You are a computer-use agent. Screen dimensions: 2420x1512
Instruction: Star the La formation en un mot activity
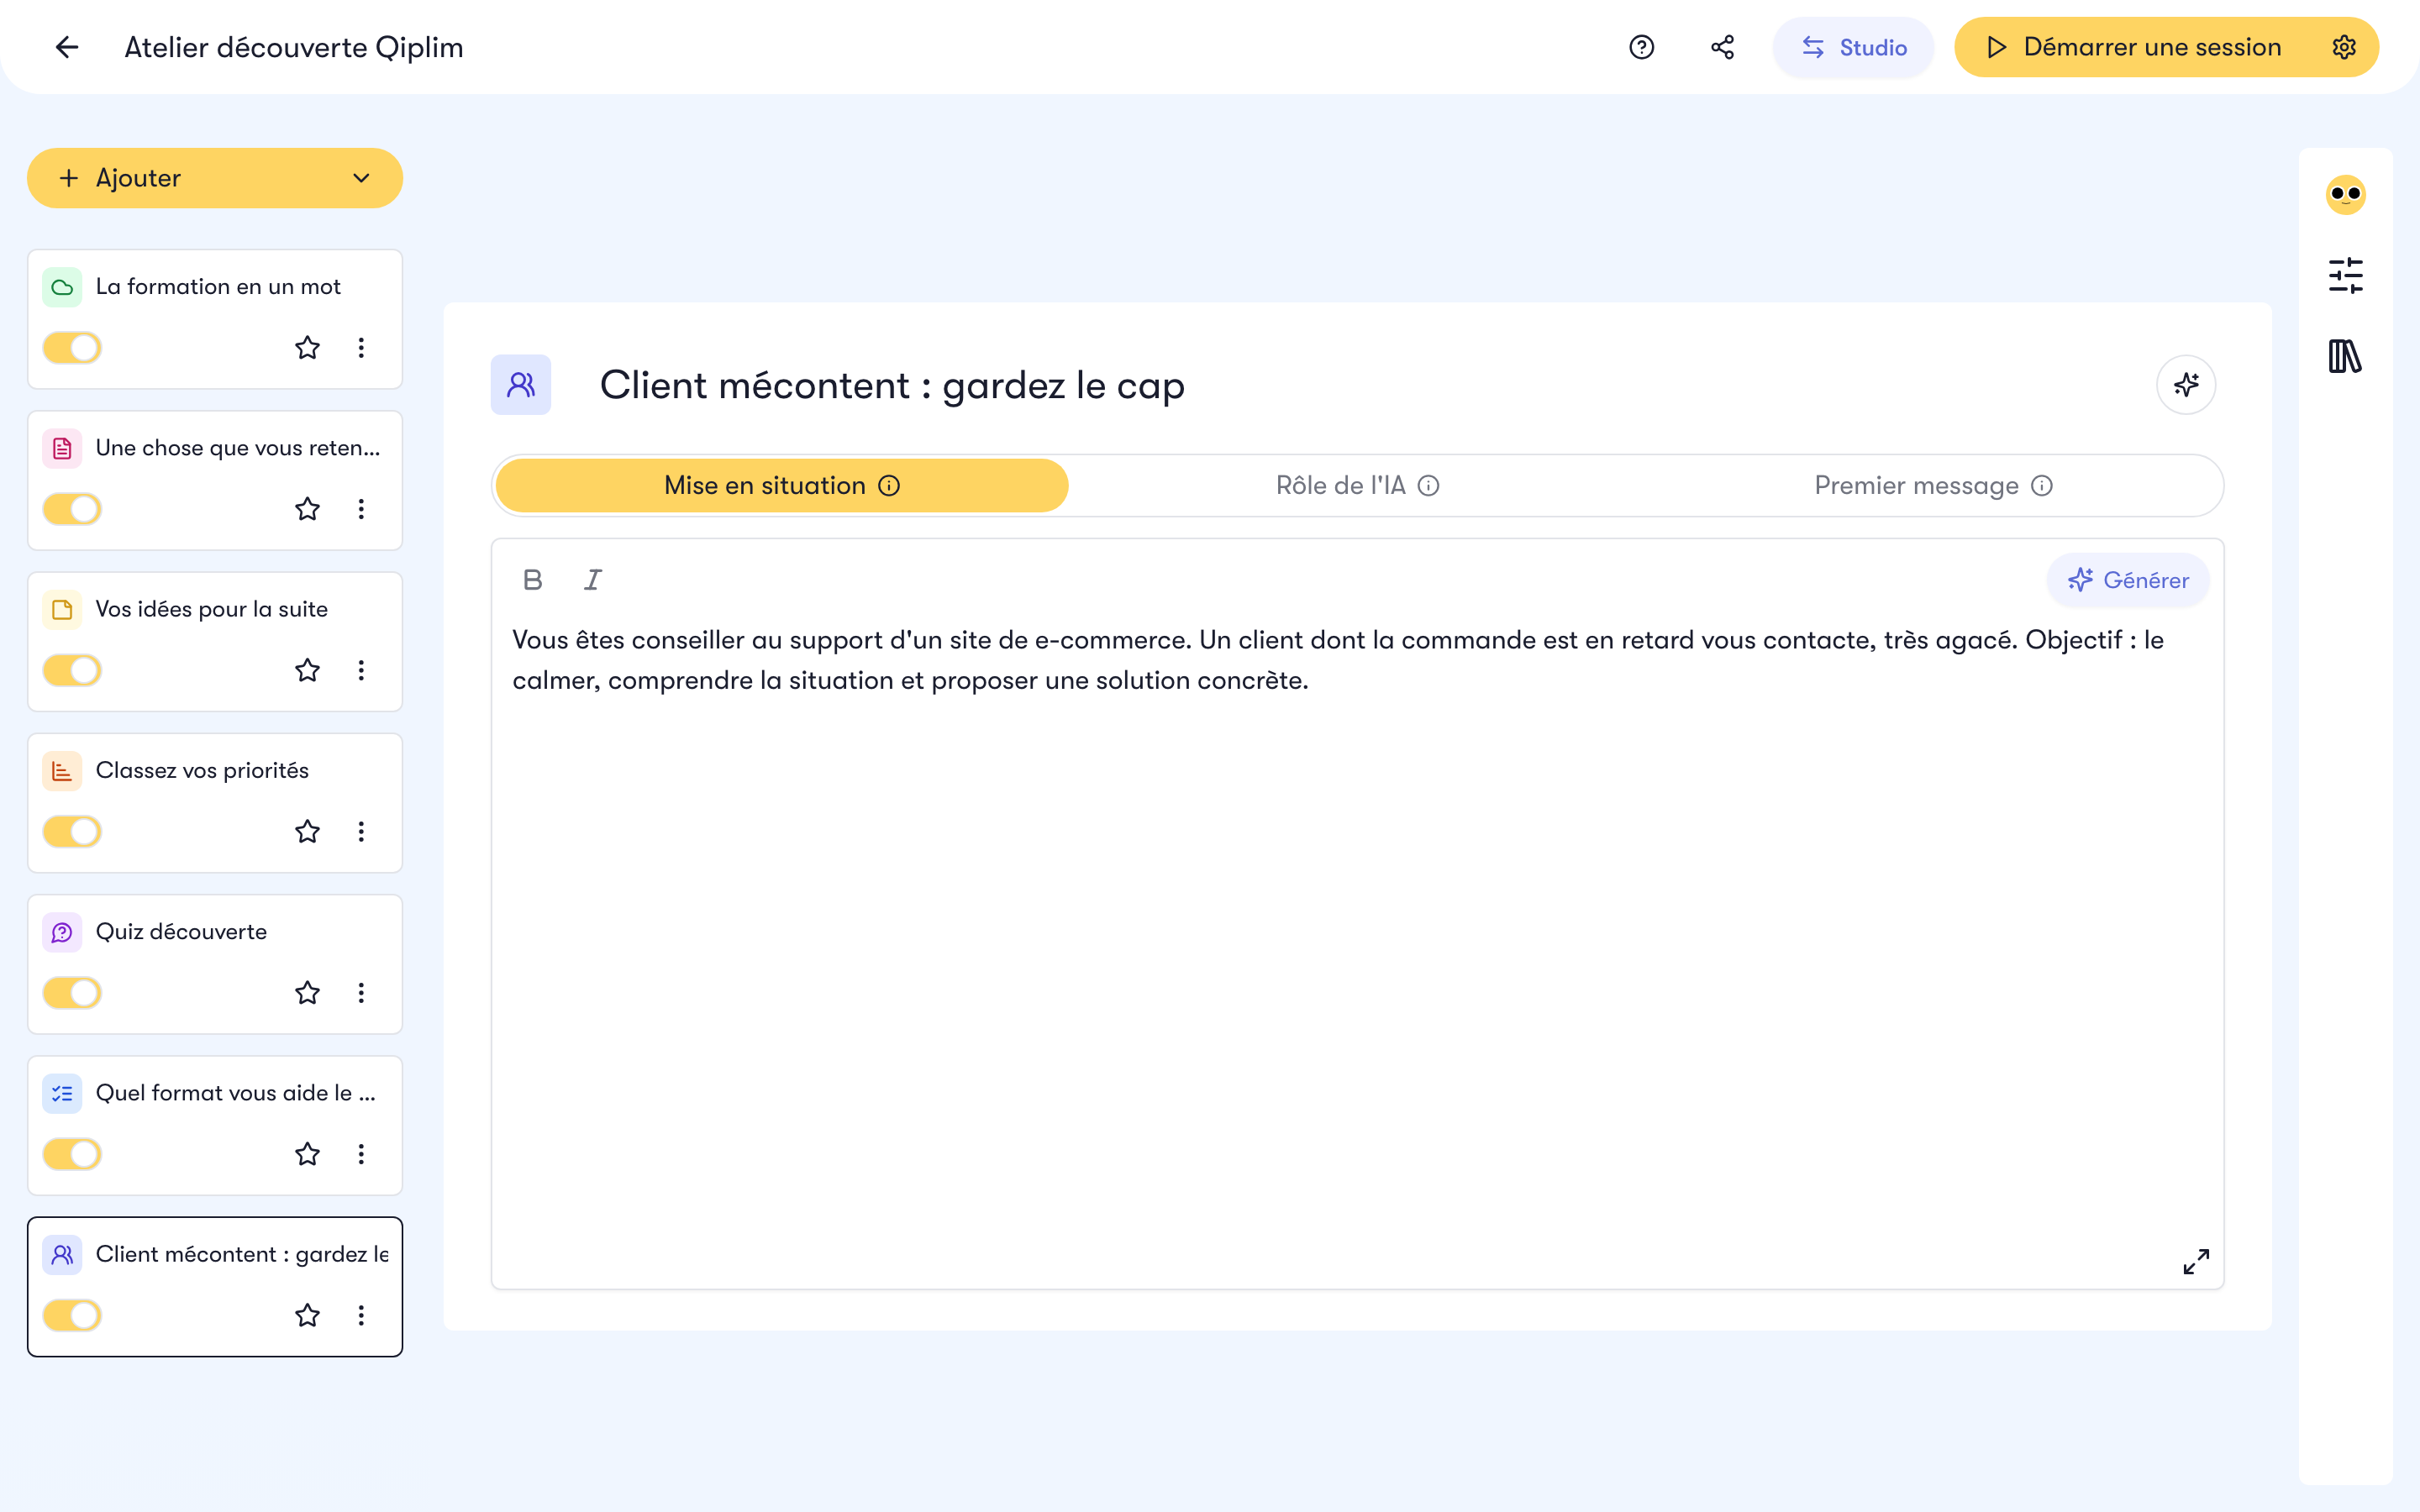(x=307, y=348)
